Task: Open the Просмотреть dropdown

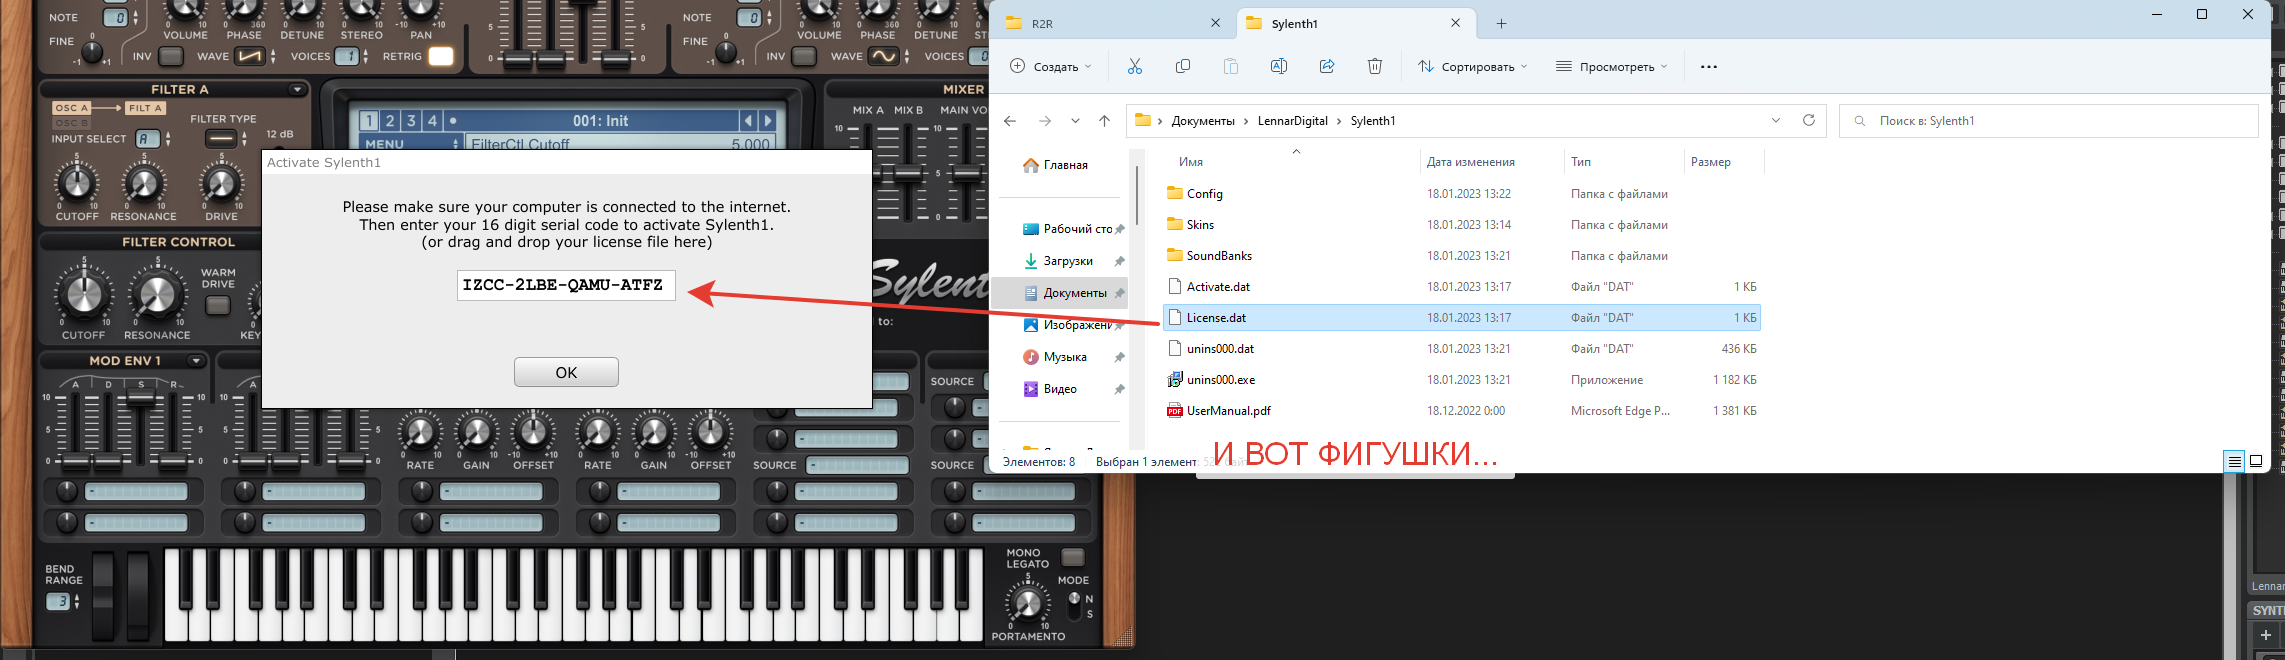Action: click(1611, 67)
